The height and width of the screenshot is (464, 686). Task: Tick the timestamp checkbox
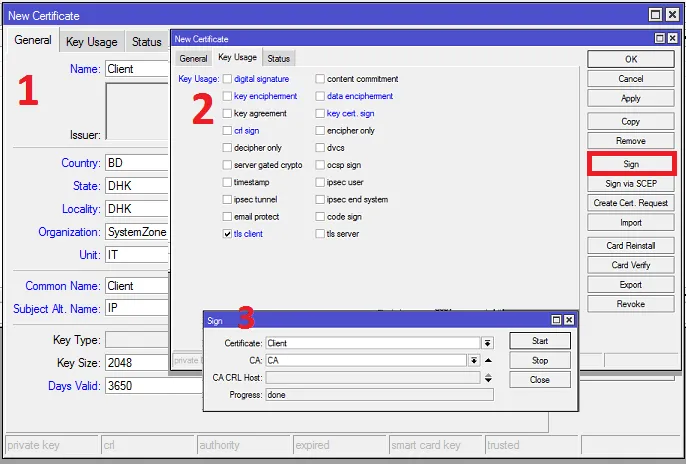tap(227, 182)
